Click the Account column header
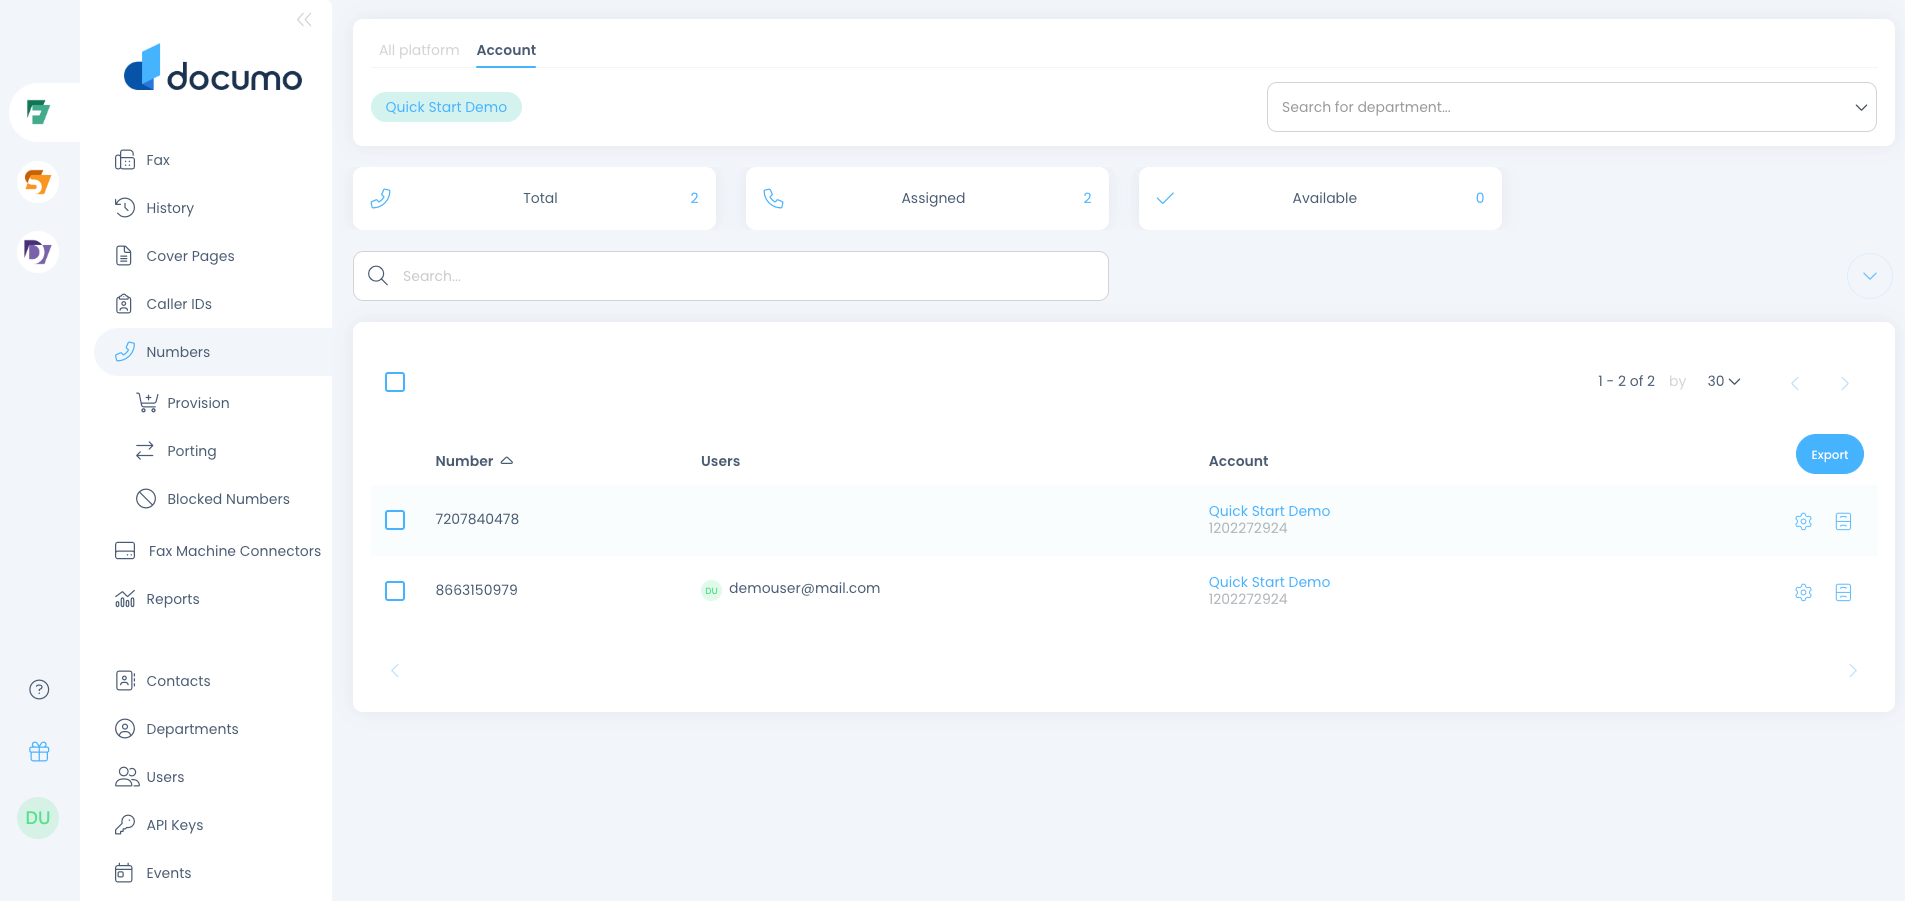The height and width of the screenshot is (901, 1905). point(1238,461)
